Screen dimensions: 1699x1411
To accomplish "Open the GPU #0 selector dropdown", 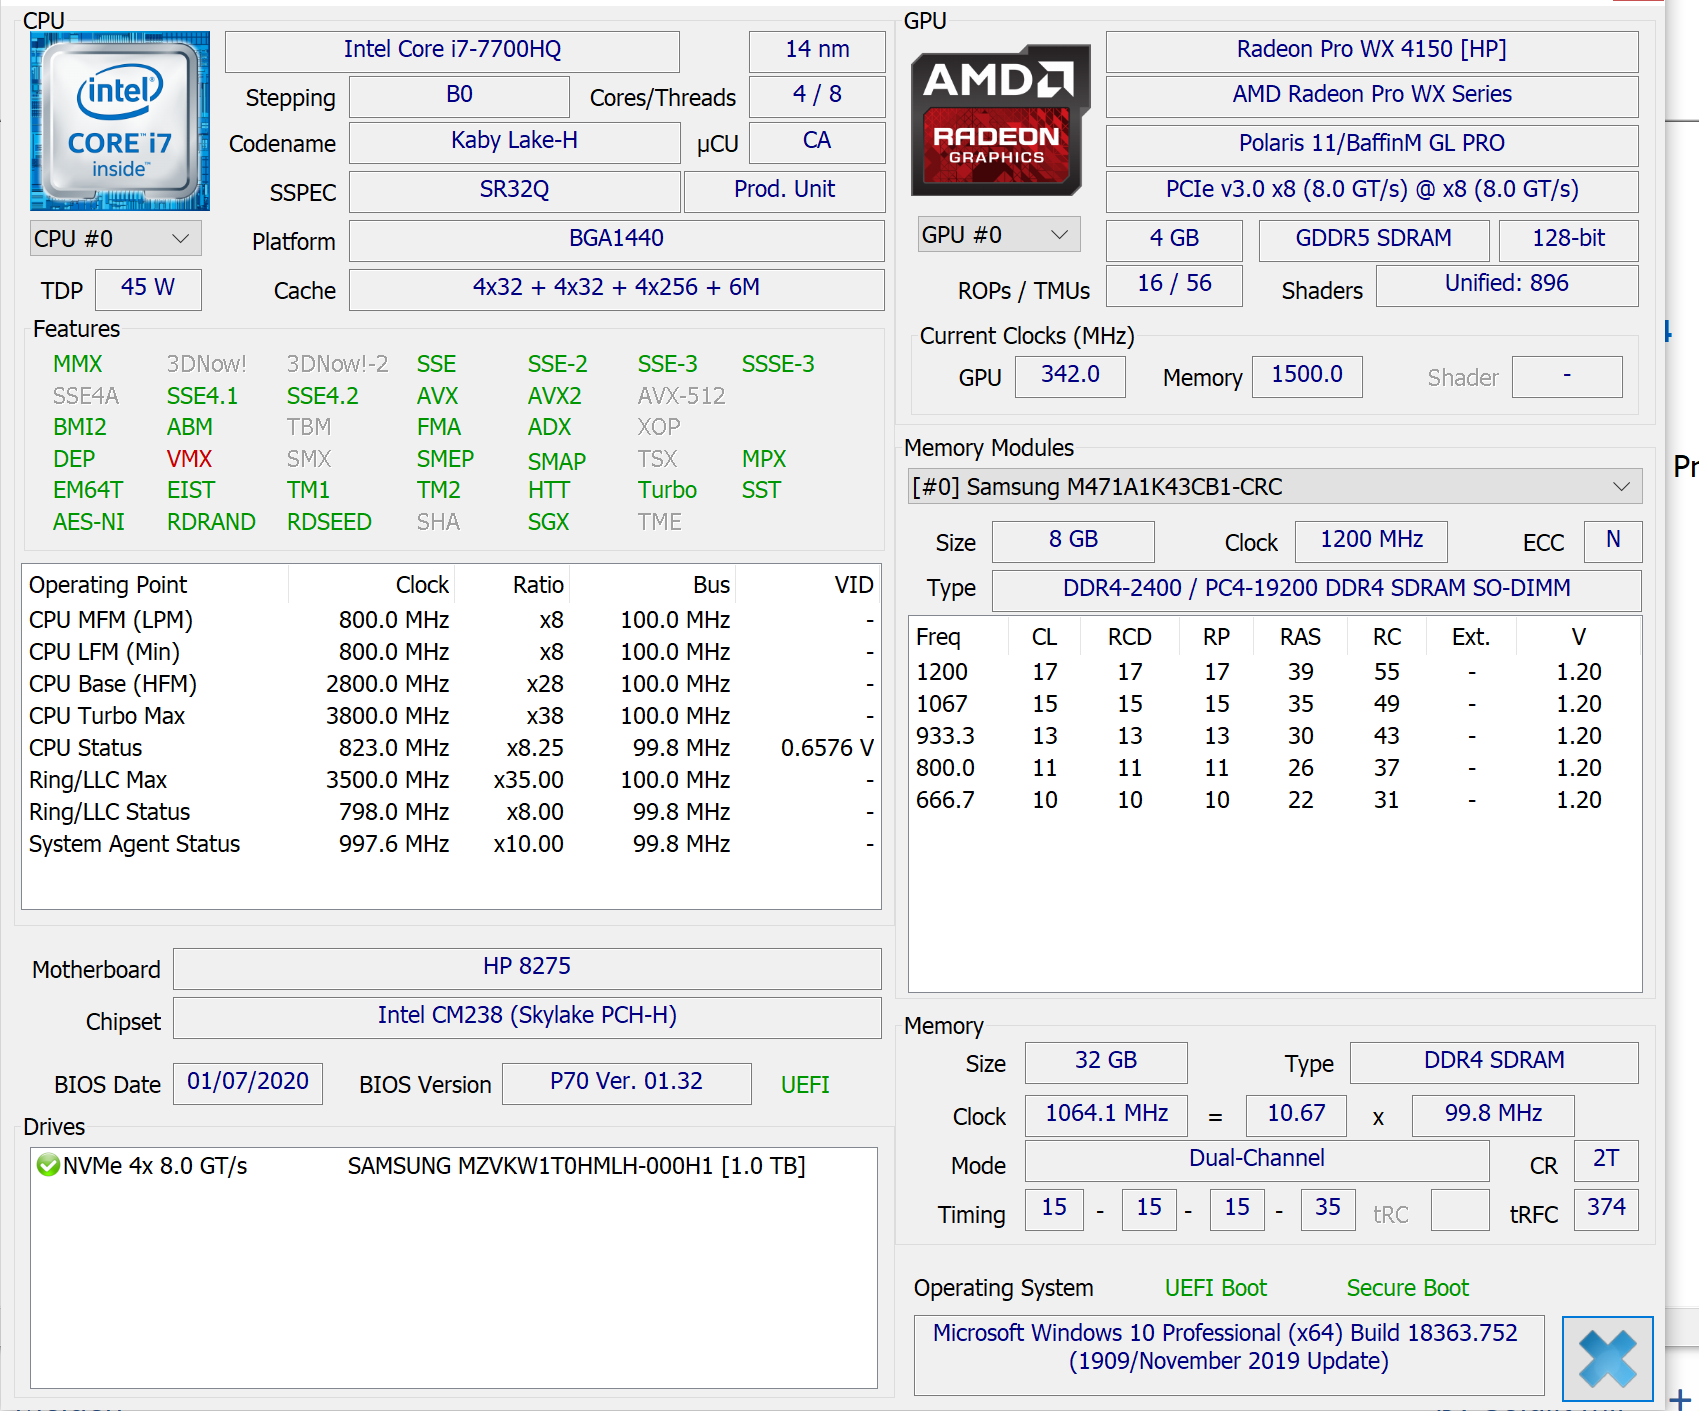I will tap(998, 235).
